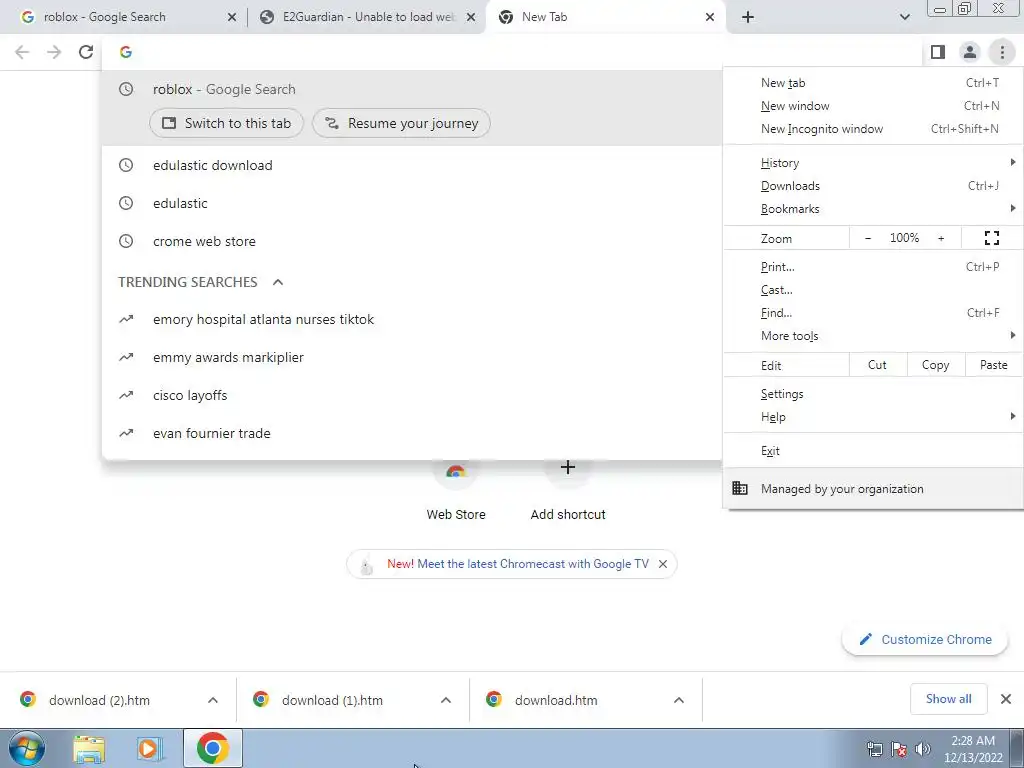Viewport: 1024px width, 768px height.
Task: Choose Exit from Chrome menu
Action: click(x=873, y=451)
